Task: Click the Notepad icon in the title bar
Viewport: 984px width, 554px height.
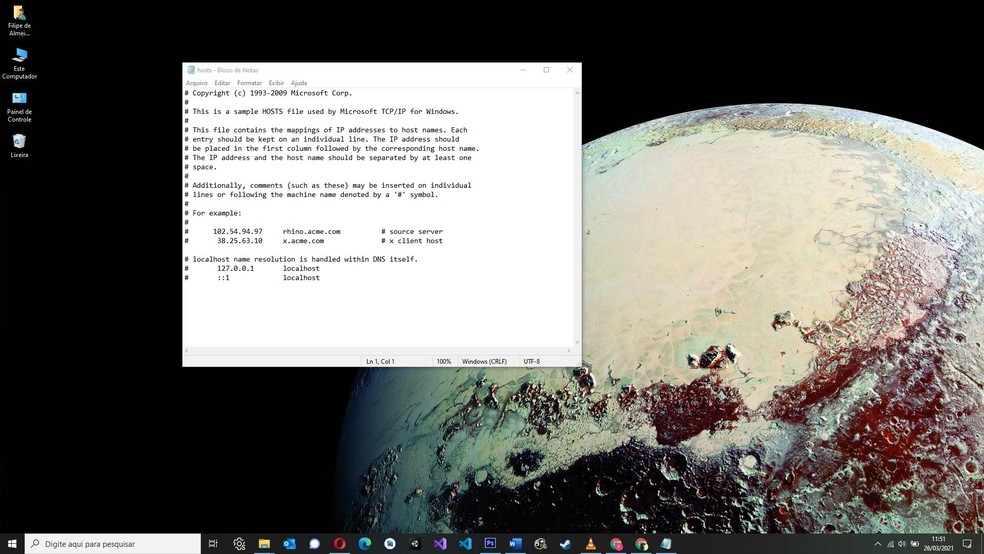Action: pos(191,70)
